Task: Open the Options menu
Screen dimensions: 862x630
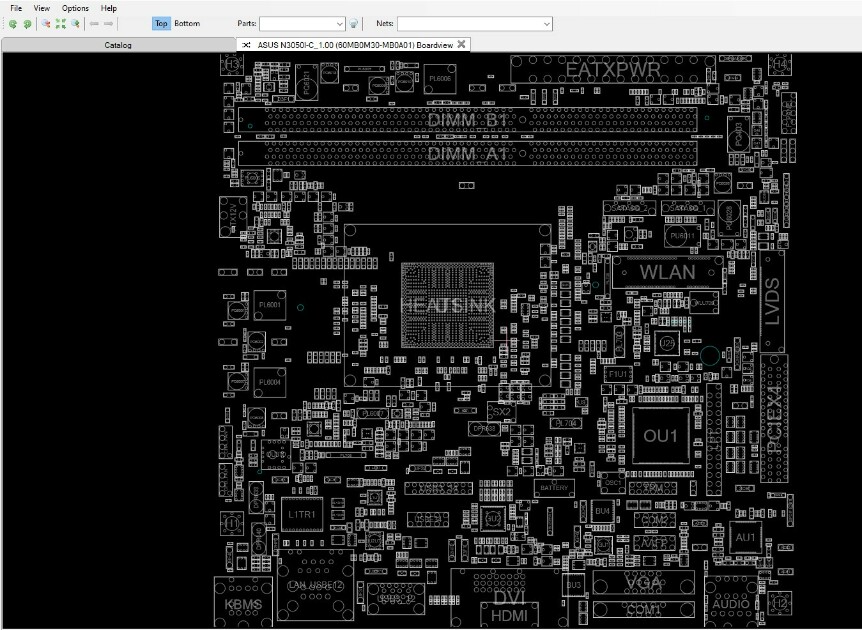Action: tap(75, 8)
